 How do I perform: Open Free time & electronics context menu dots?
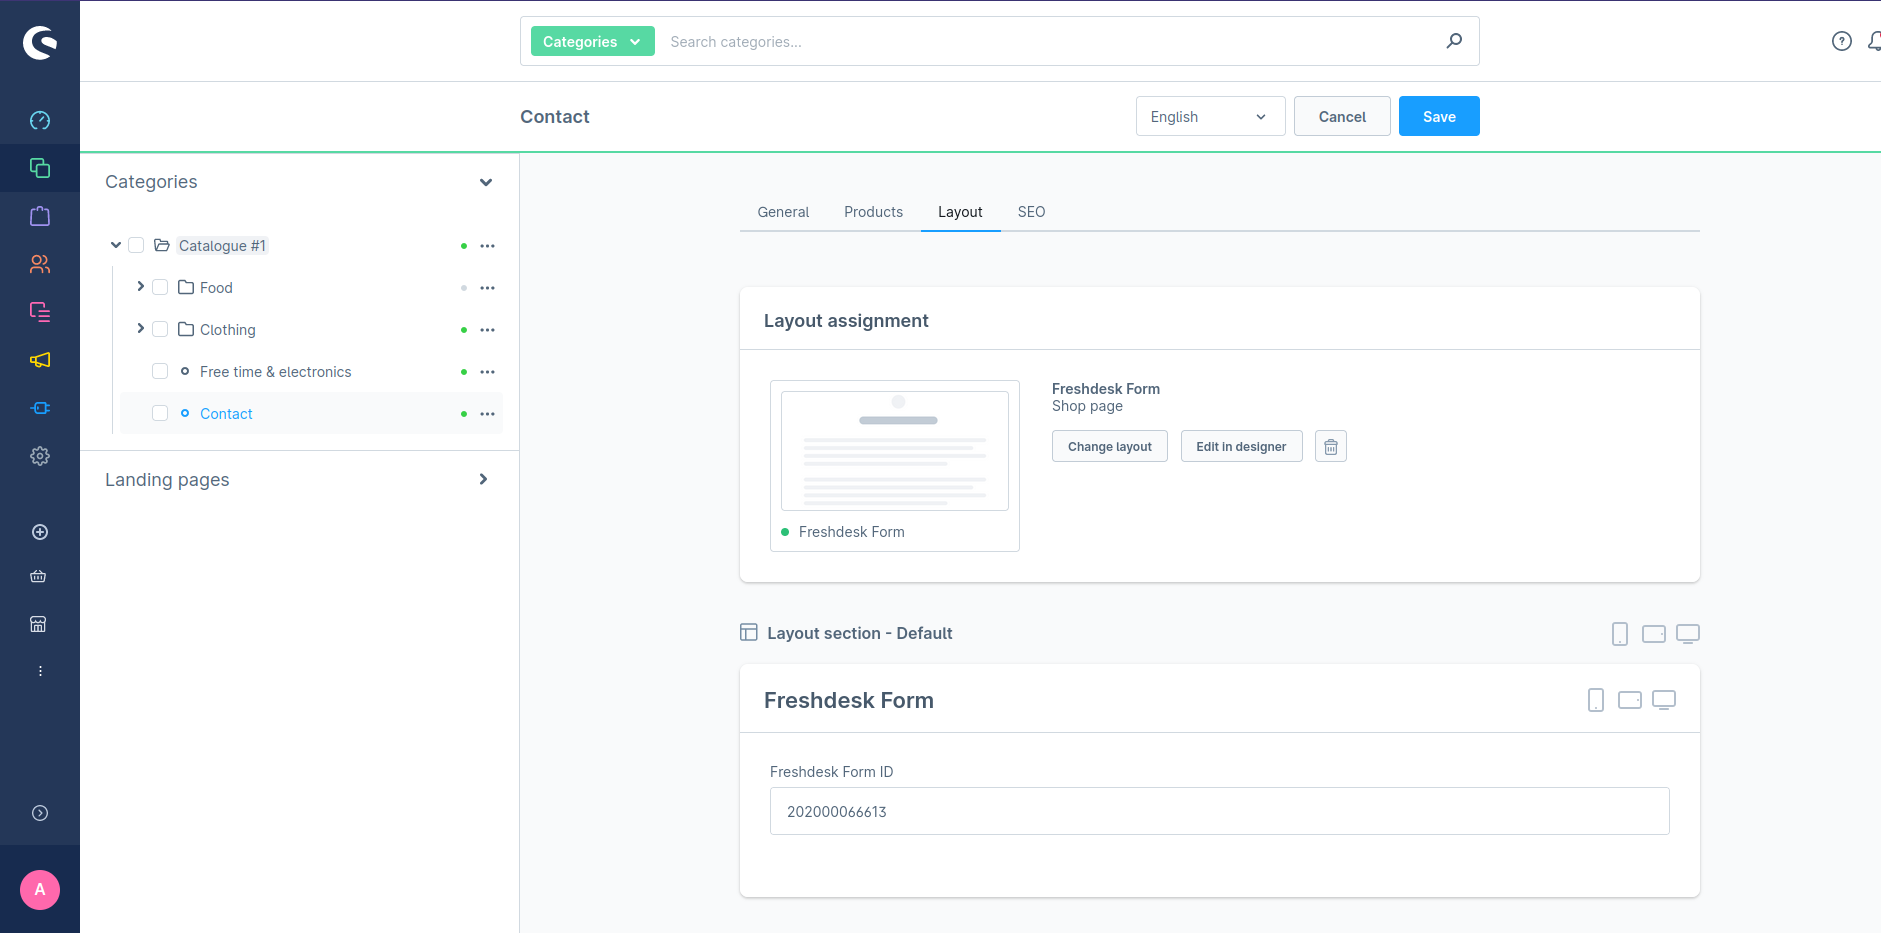click(x=487, y=372)
